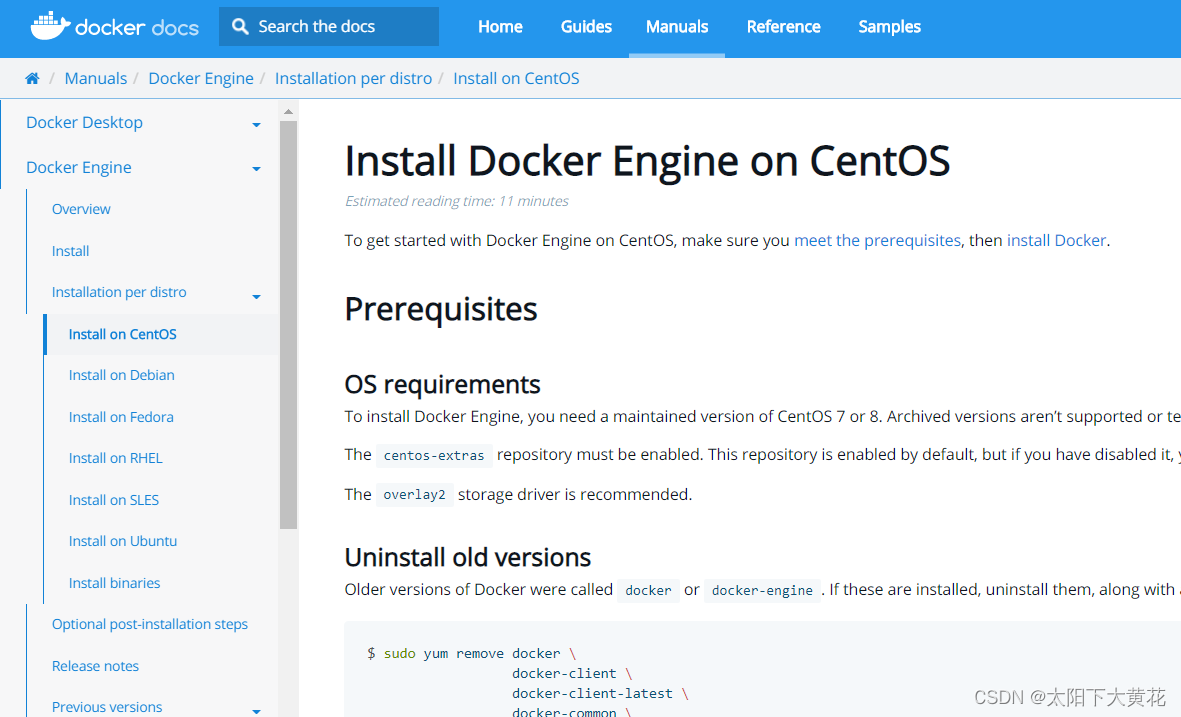Screen dimensions: 1181x717
Task: Click the OS requirements heading
Action: click(x=442, y=384)
